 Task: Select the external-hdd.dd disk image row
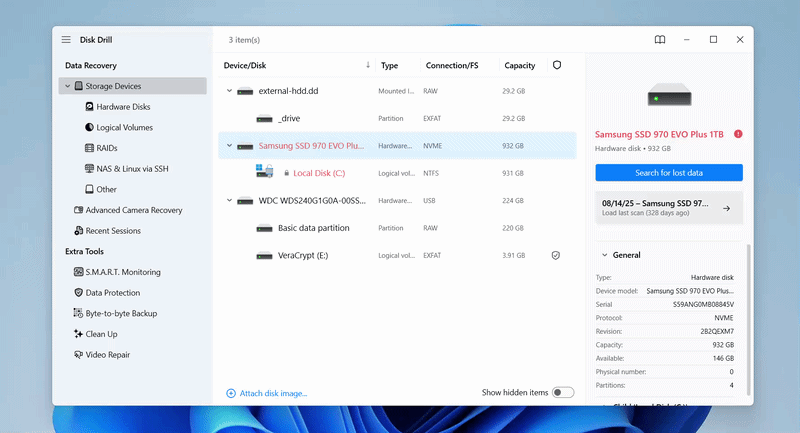pos(397,91)
